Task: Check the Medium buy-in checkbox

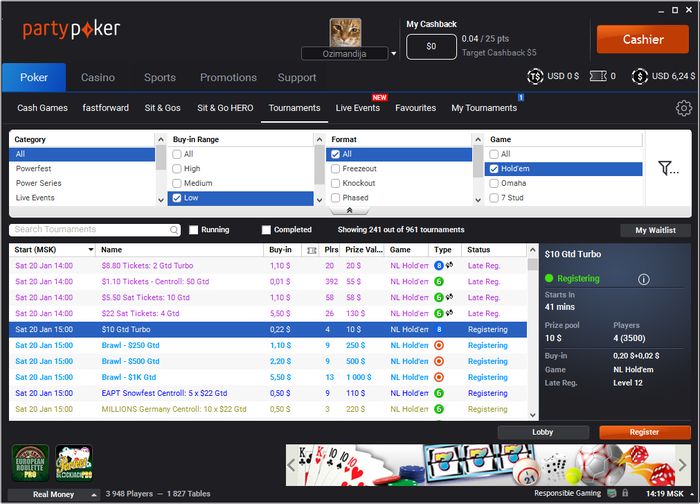Action: [x=177, y=183]
